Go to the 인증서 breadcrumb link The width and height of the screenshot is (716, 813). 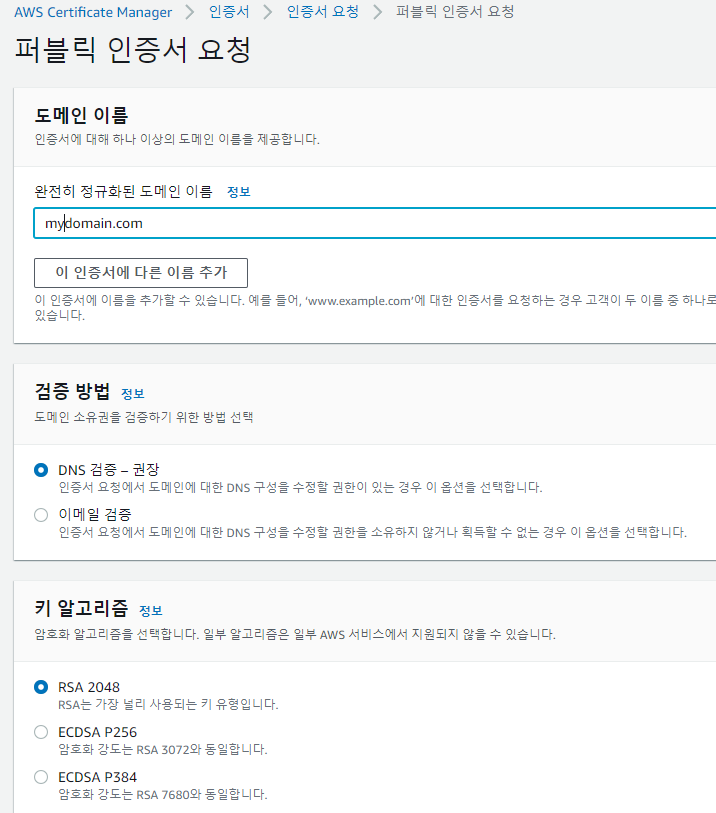229,12
